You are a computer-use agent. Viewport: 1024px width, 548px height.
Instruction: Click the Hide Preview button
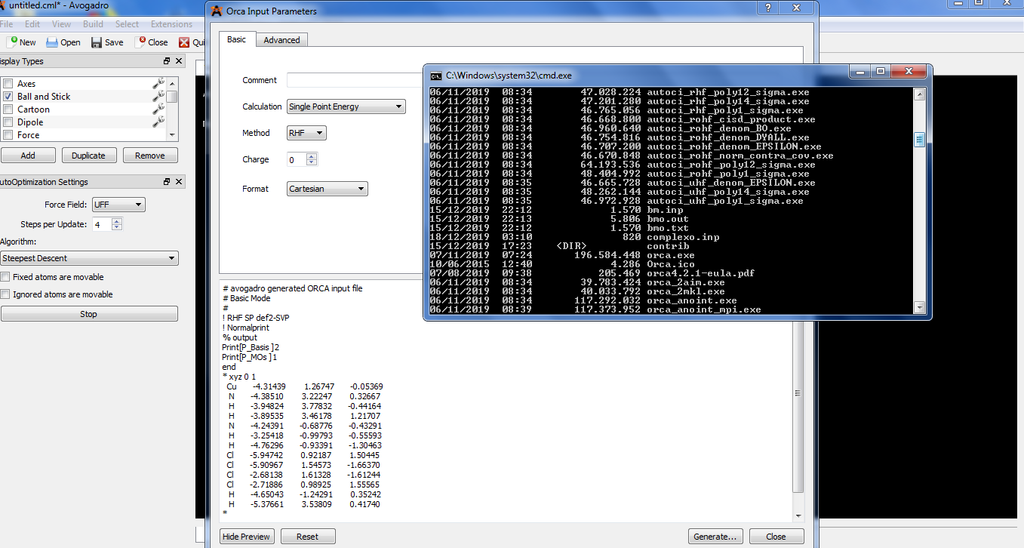[246, 536]
